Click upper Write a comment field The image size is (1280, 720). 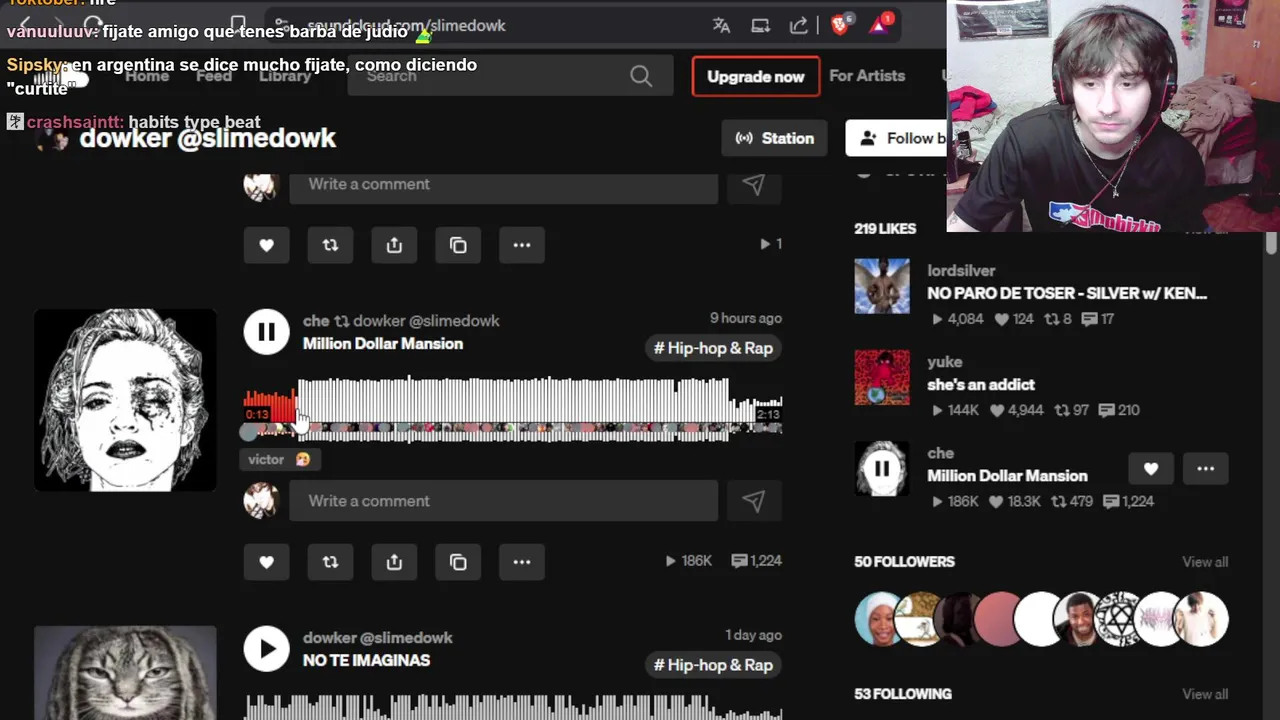[x=503, y=185]
